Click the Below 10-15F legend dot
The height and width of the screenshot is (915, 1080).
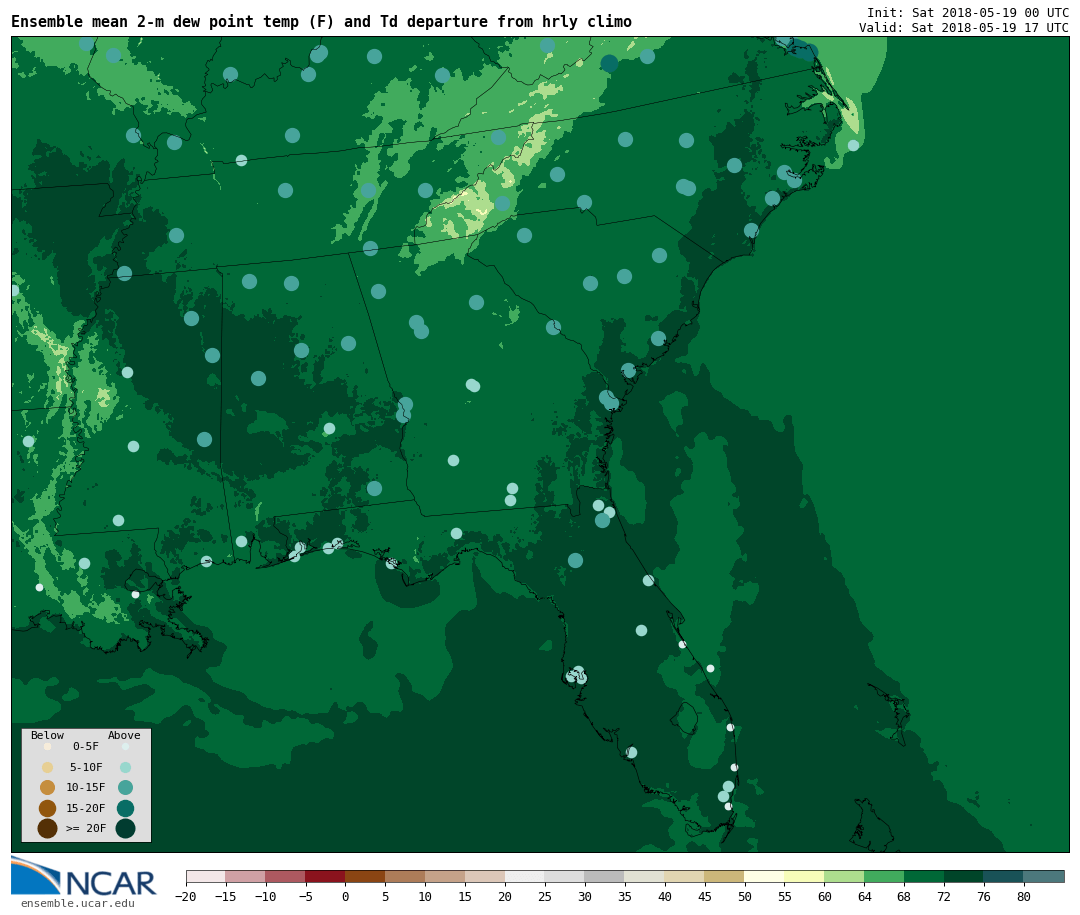click(x=48, y=788)
